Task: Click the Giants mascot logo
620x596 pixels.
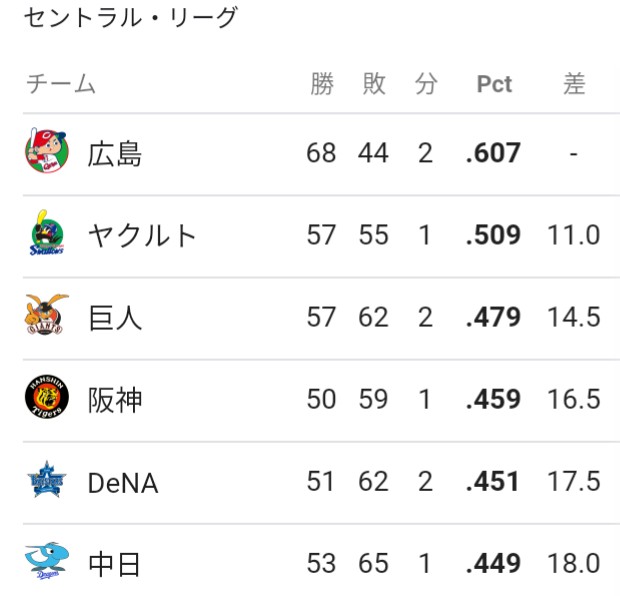Action: 47,315
